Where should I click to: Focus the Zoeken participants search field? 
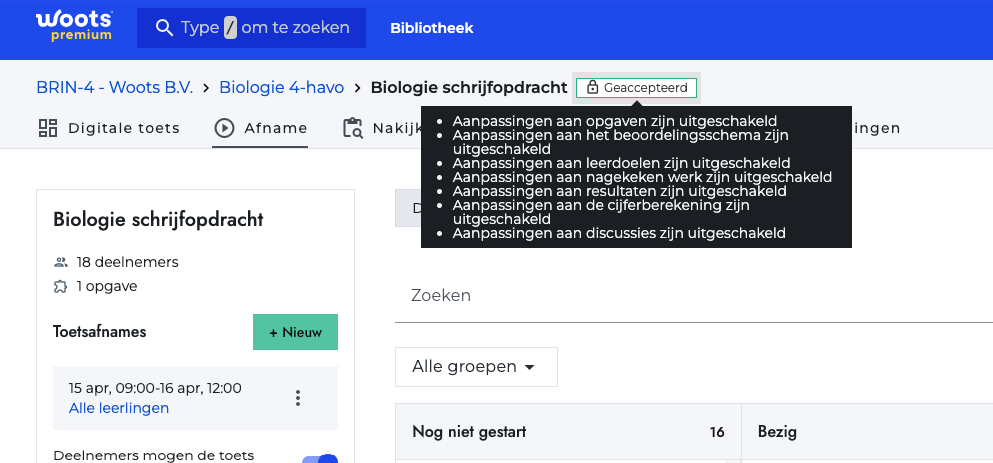pyautogui.click(x=690, y=296)
